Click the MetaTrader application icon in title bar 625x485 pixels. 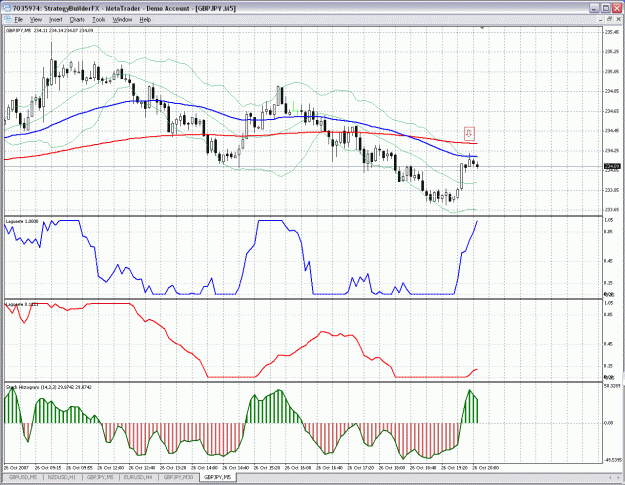tap(7, 8)
